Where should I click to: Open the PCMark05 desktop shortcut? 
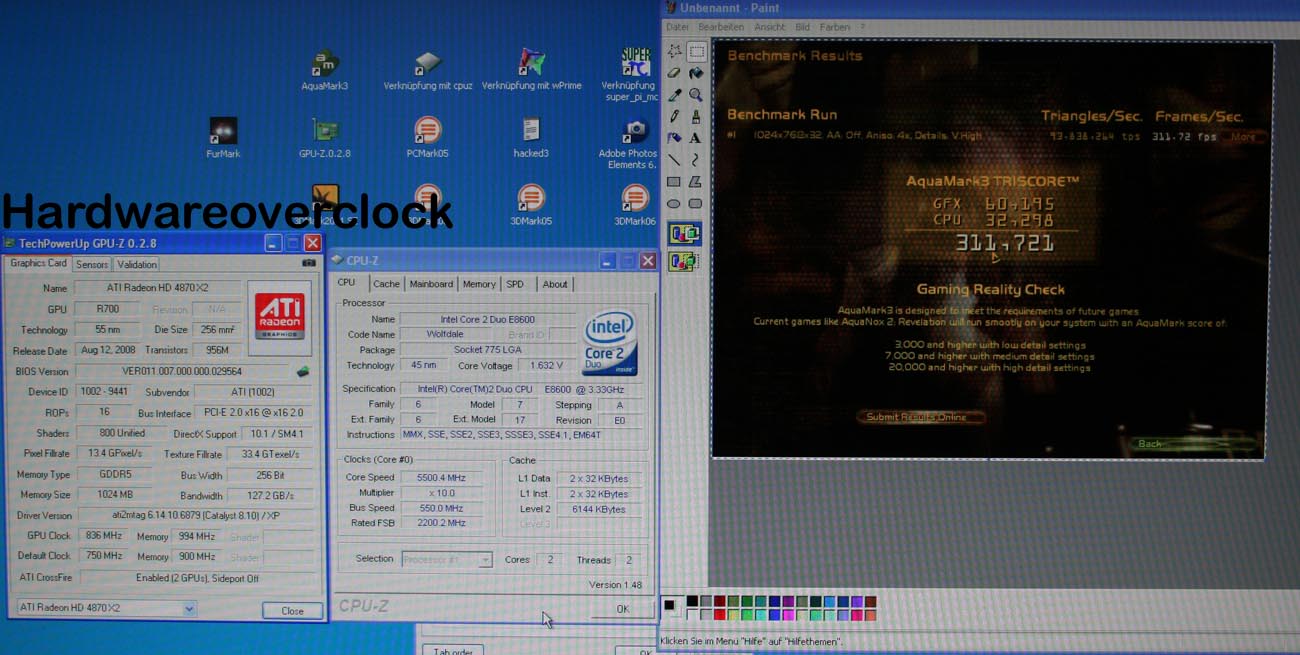(427, 138)
